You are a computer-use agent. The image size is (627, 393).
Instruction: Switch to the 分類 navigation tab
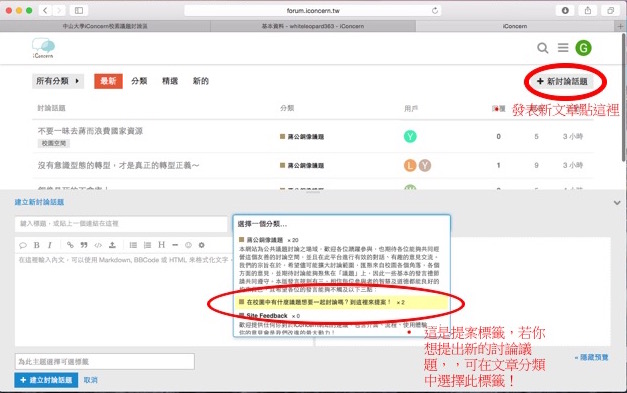[139, 81]
